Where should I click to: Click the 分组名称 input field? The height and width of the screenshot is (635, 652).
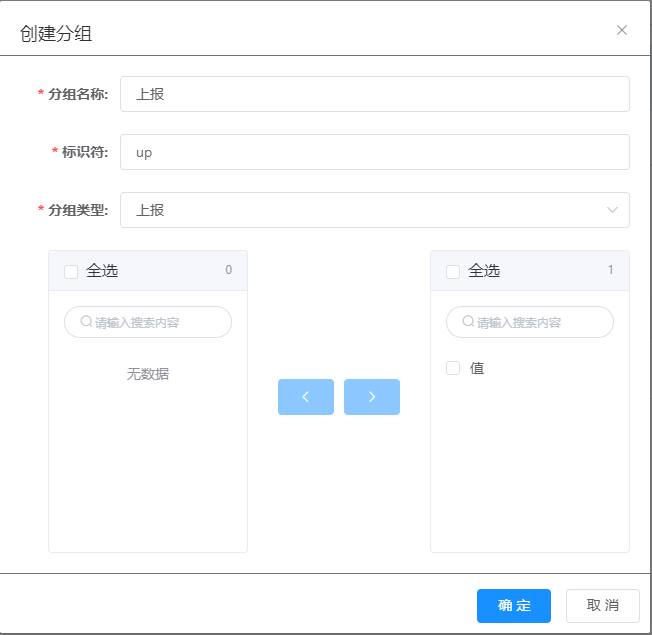(375, 94)
